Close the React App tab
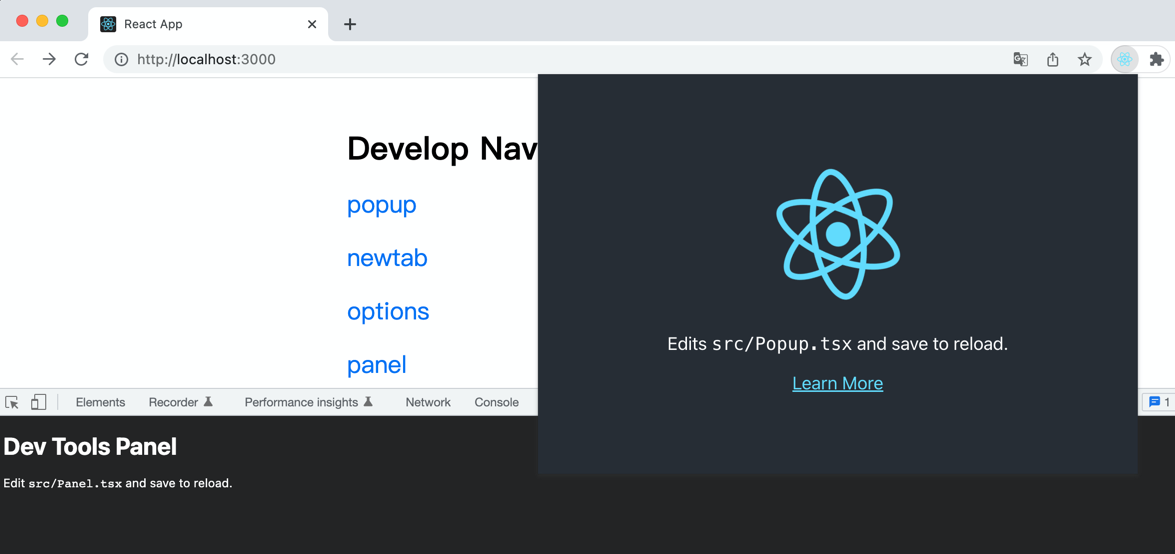The width and height of the screenshot is (1175, 554). [312, 24]
